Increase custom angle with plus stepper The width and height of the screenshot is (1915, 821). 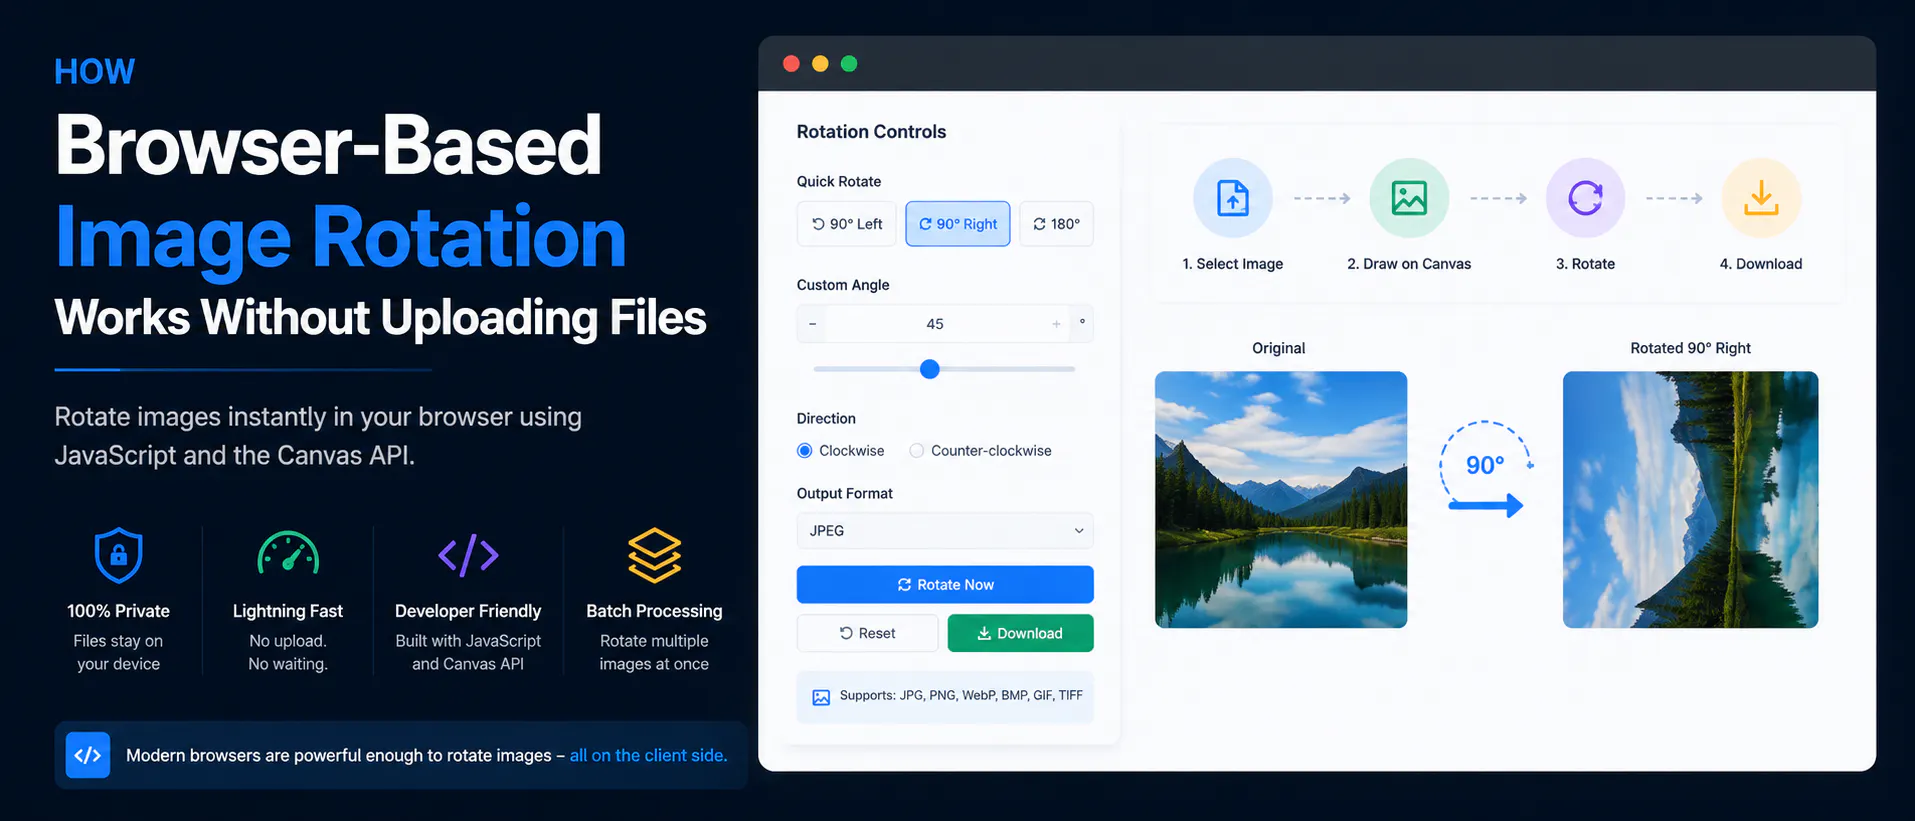(1056, 324)
